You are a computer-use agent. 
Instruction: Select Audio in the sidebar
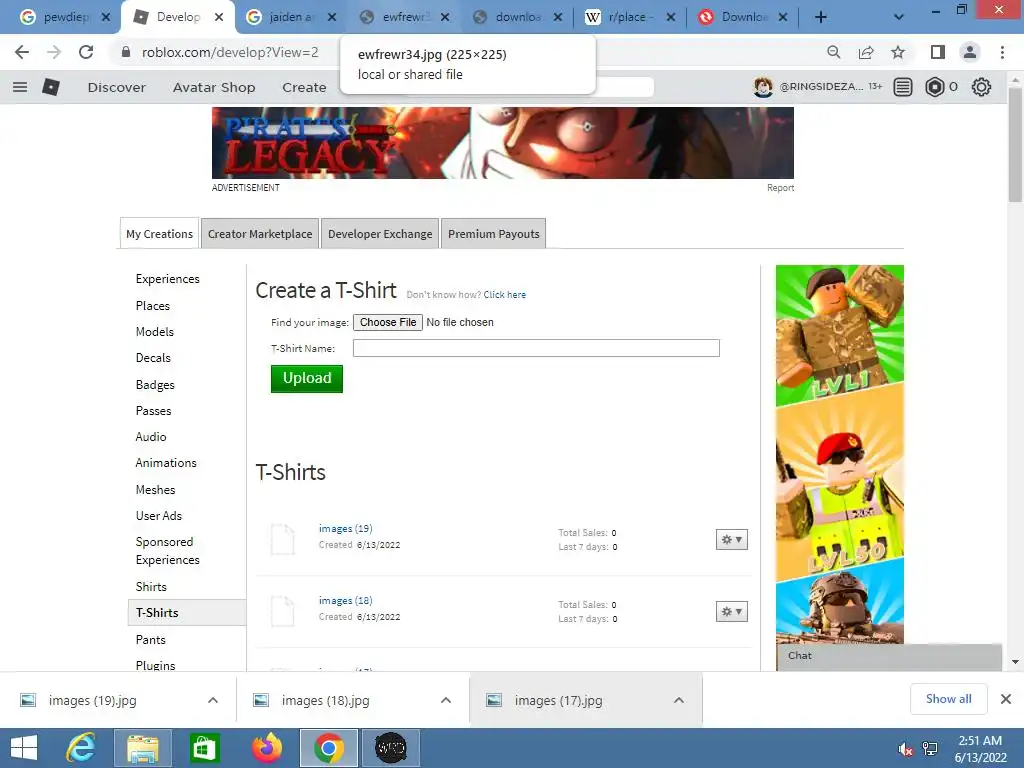[151, 437]
